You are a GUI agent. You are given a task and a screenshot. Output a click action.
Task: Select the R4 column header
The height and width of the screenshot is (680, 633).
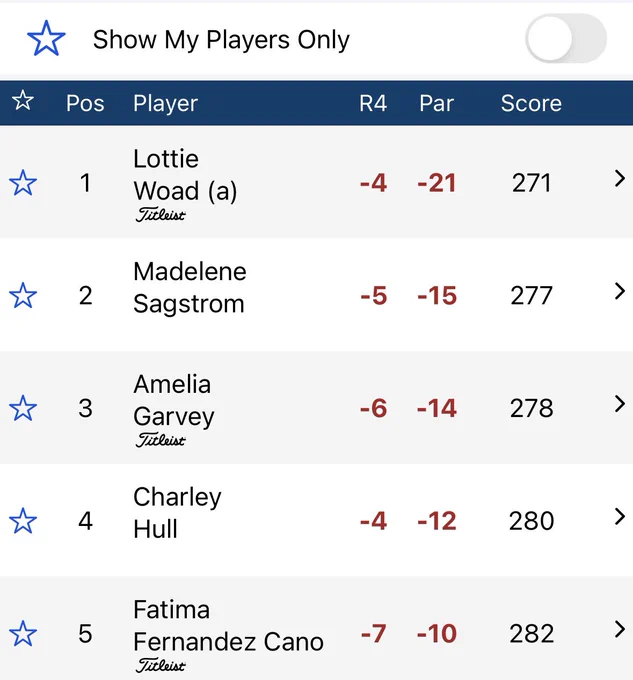click(x=373, y=103)
